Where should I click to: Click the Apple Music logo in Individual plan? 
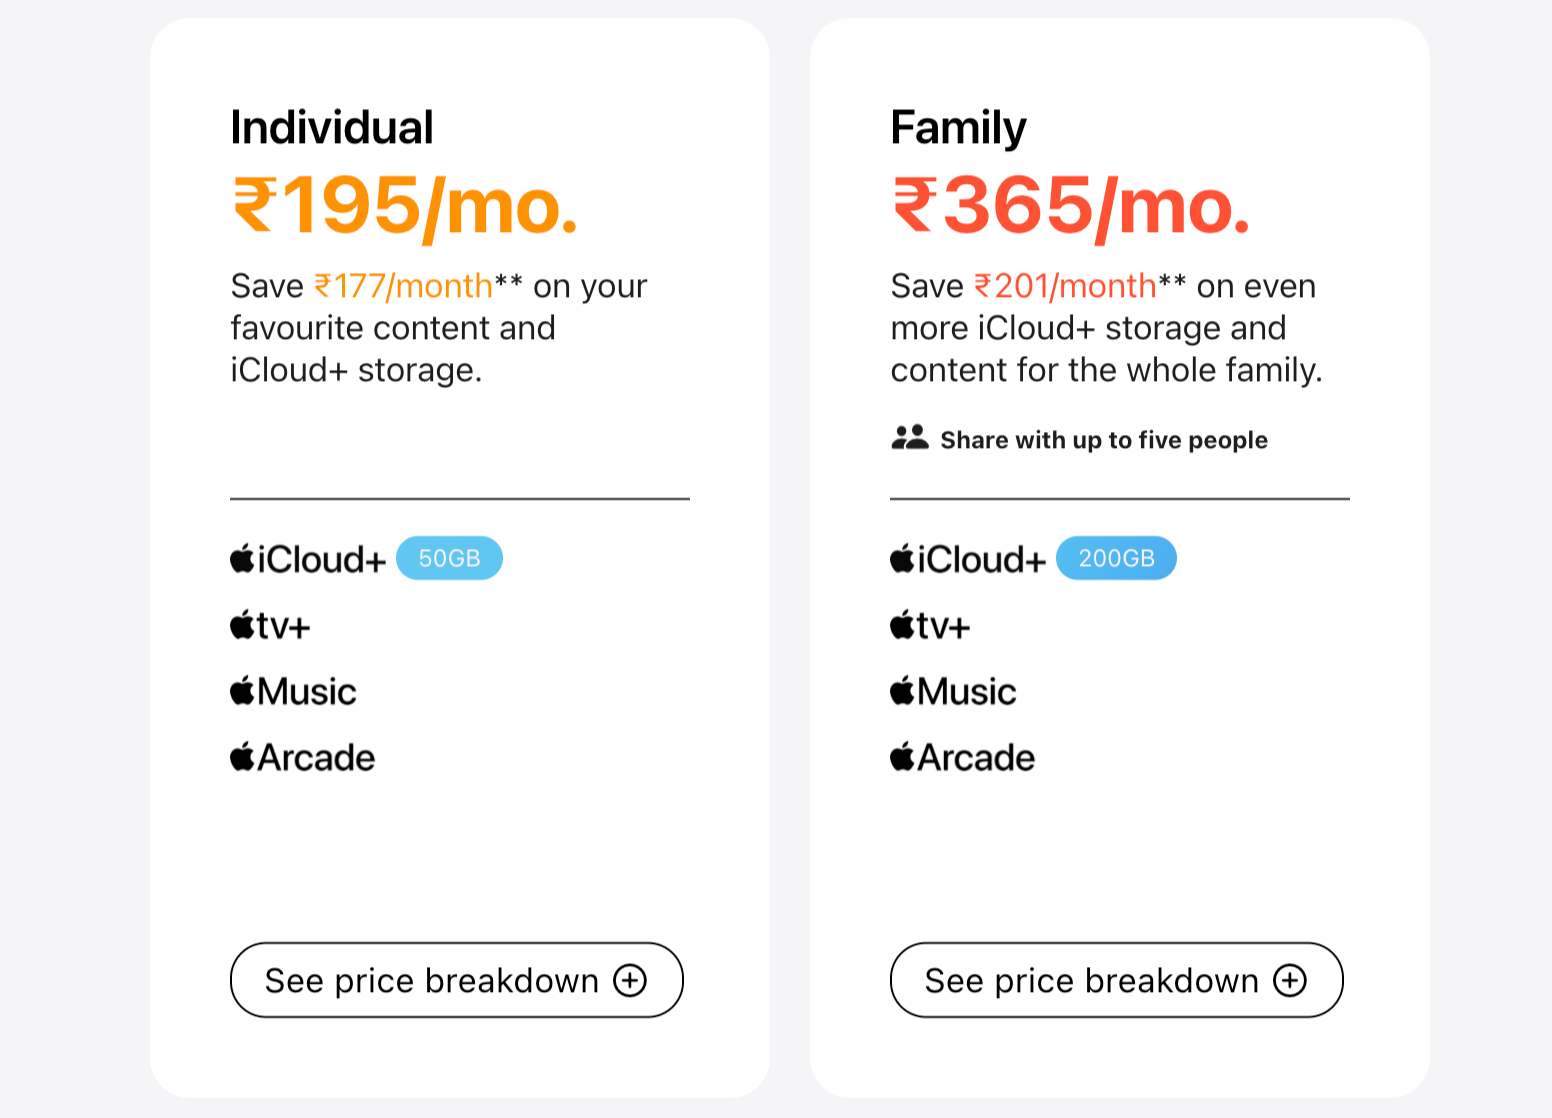(293, 691)
